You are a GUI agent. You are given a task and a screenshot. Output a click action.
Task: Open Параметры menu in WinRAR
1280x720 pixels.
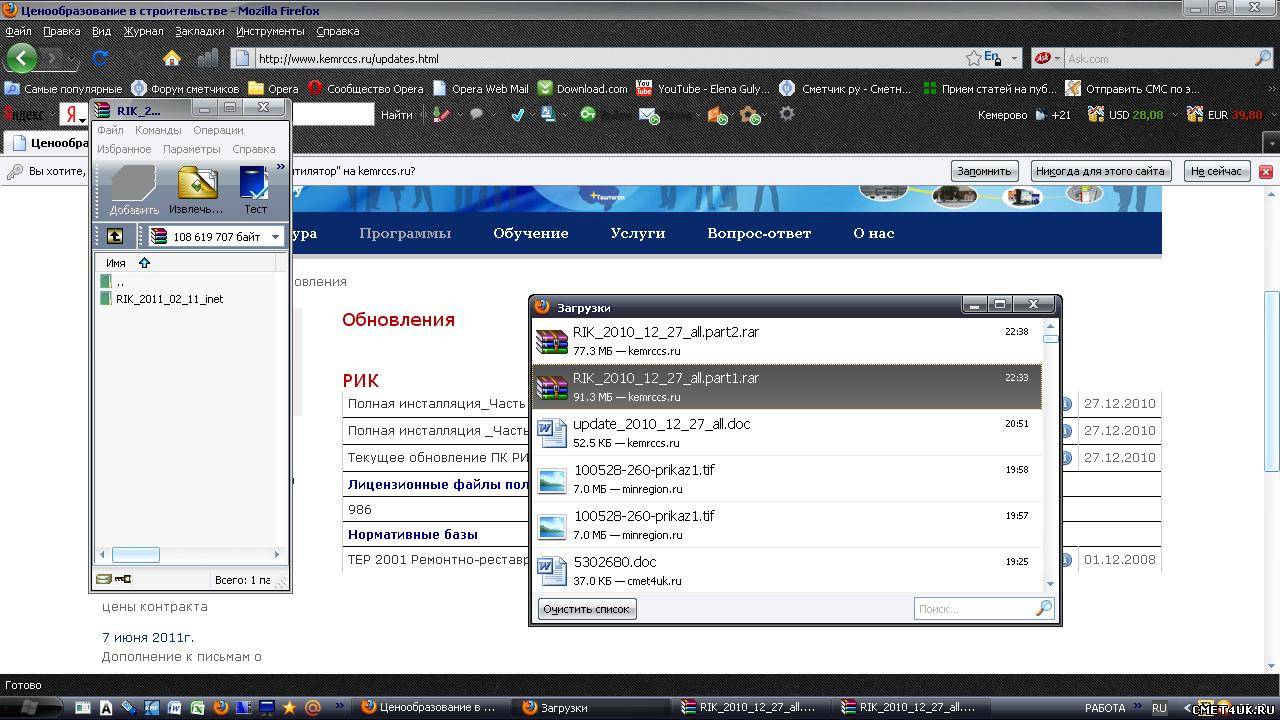point(191,149)
